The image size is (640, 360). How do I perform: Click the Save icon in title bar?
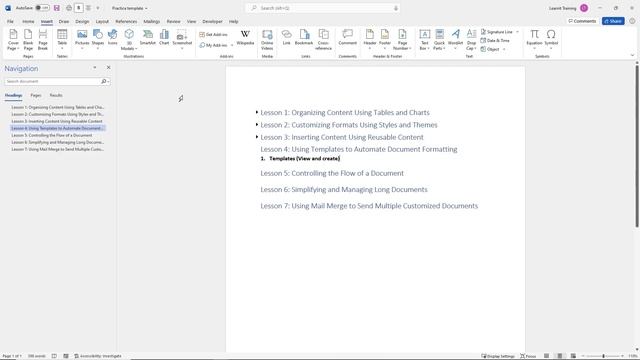[x=57, y=8]
